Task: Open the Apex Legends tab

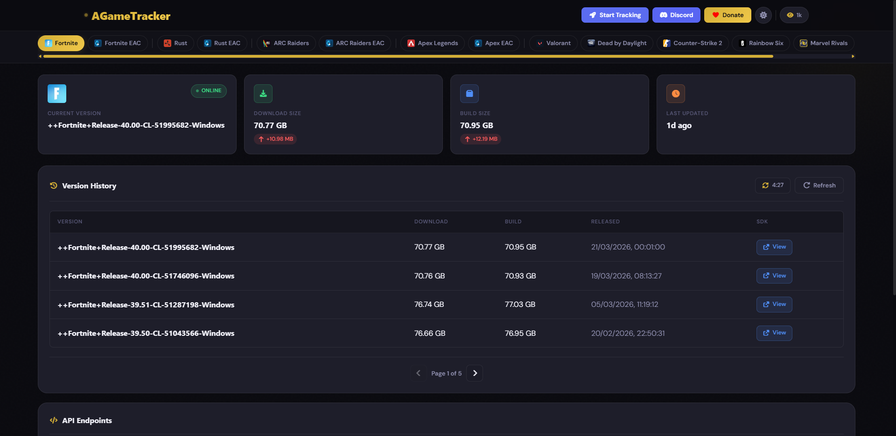Action: point(432,43)
